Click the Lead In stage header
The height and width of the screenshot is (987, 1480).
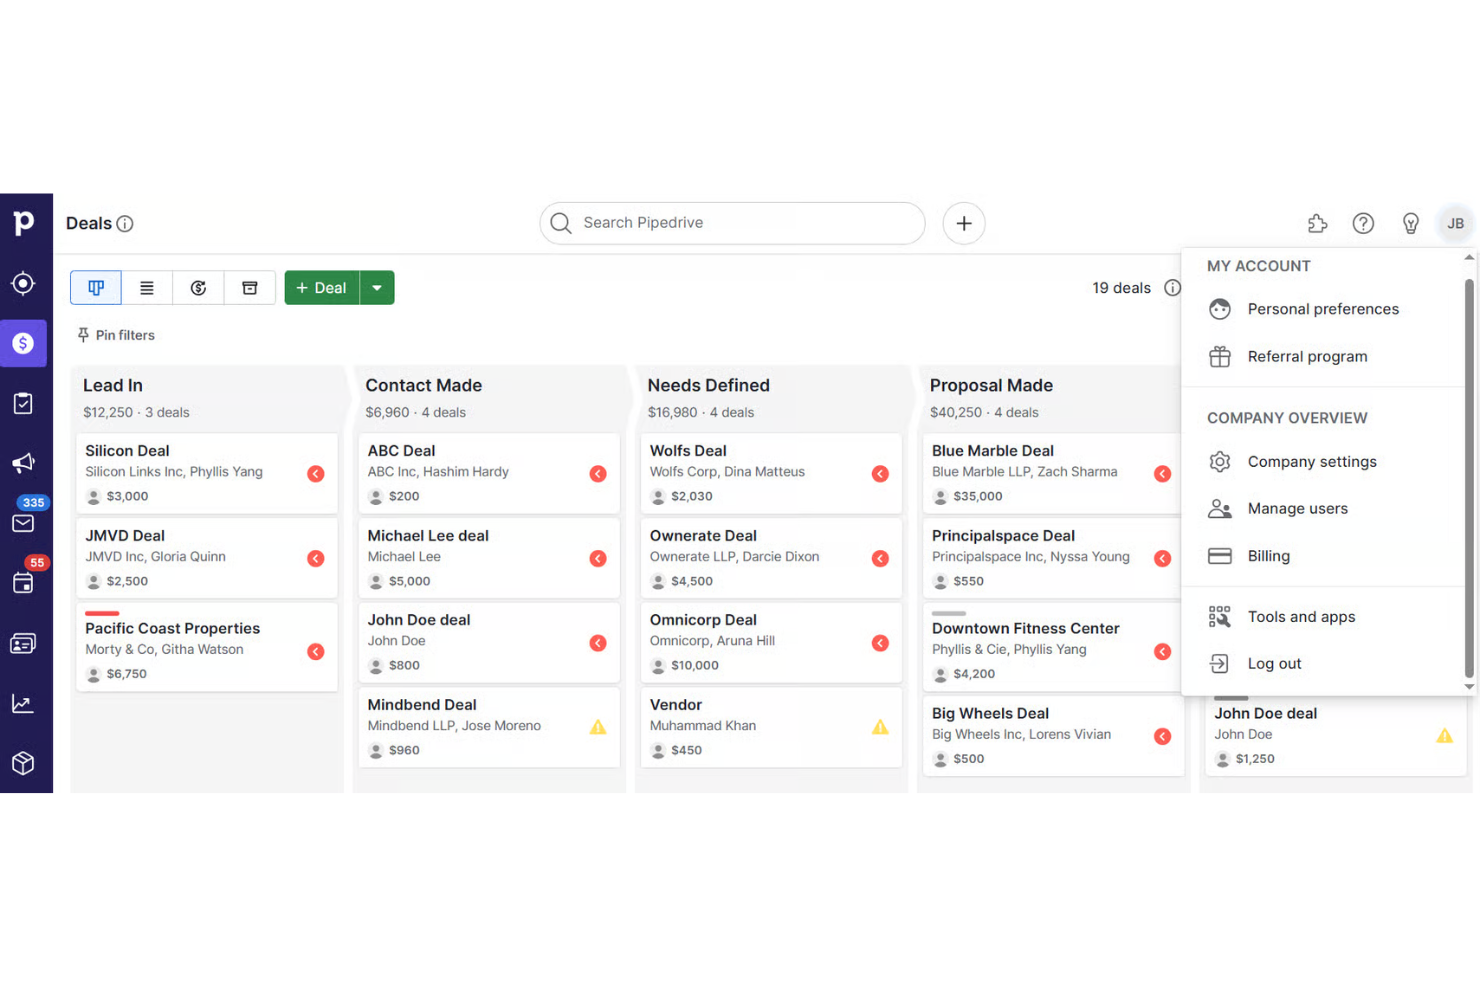click(x=113, y=386)
